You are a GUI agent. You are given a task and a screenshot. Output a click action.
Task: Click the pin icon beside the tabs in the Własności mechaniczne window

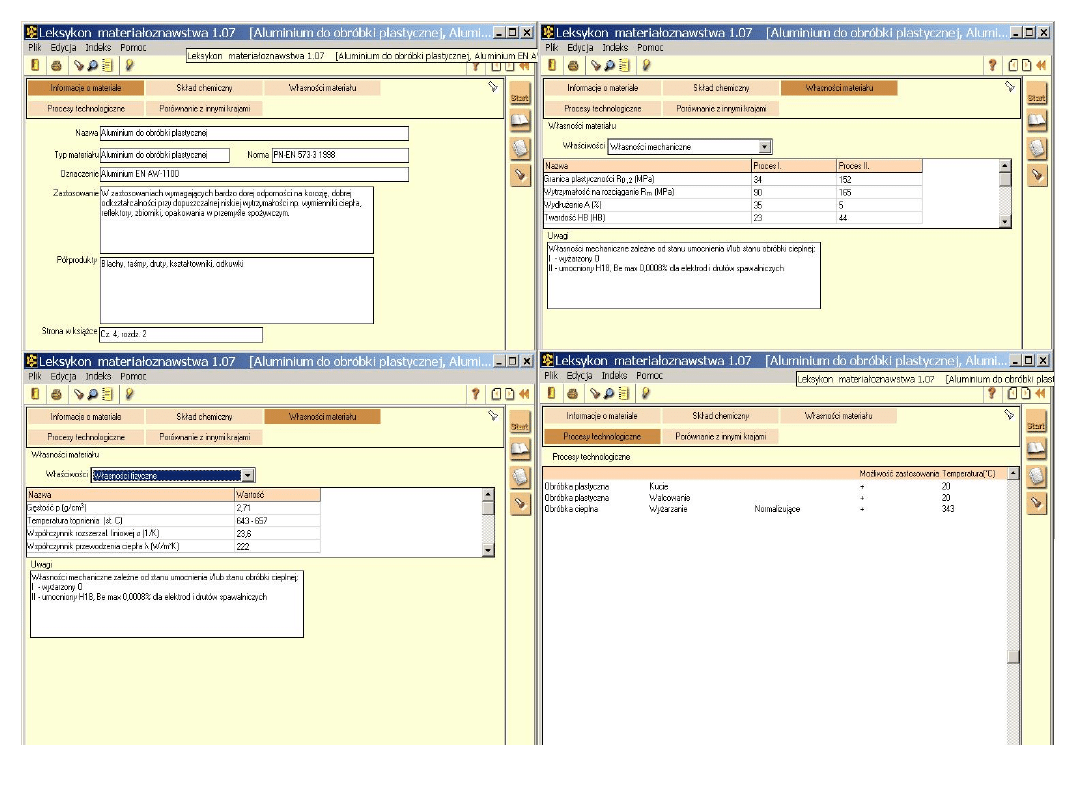pyautogui.click(x=1009, y=87)
